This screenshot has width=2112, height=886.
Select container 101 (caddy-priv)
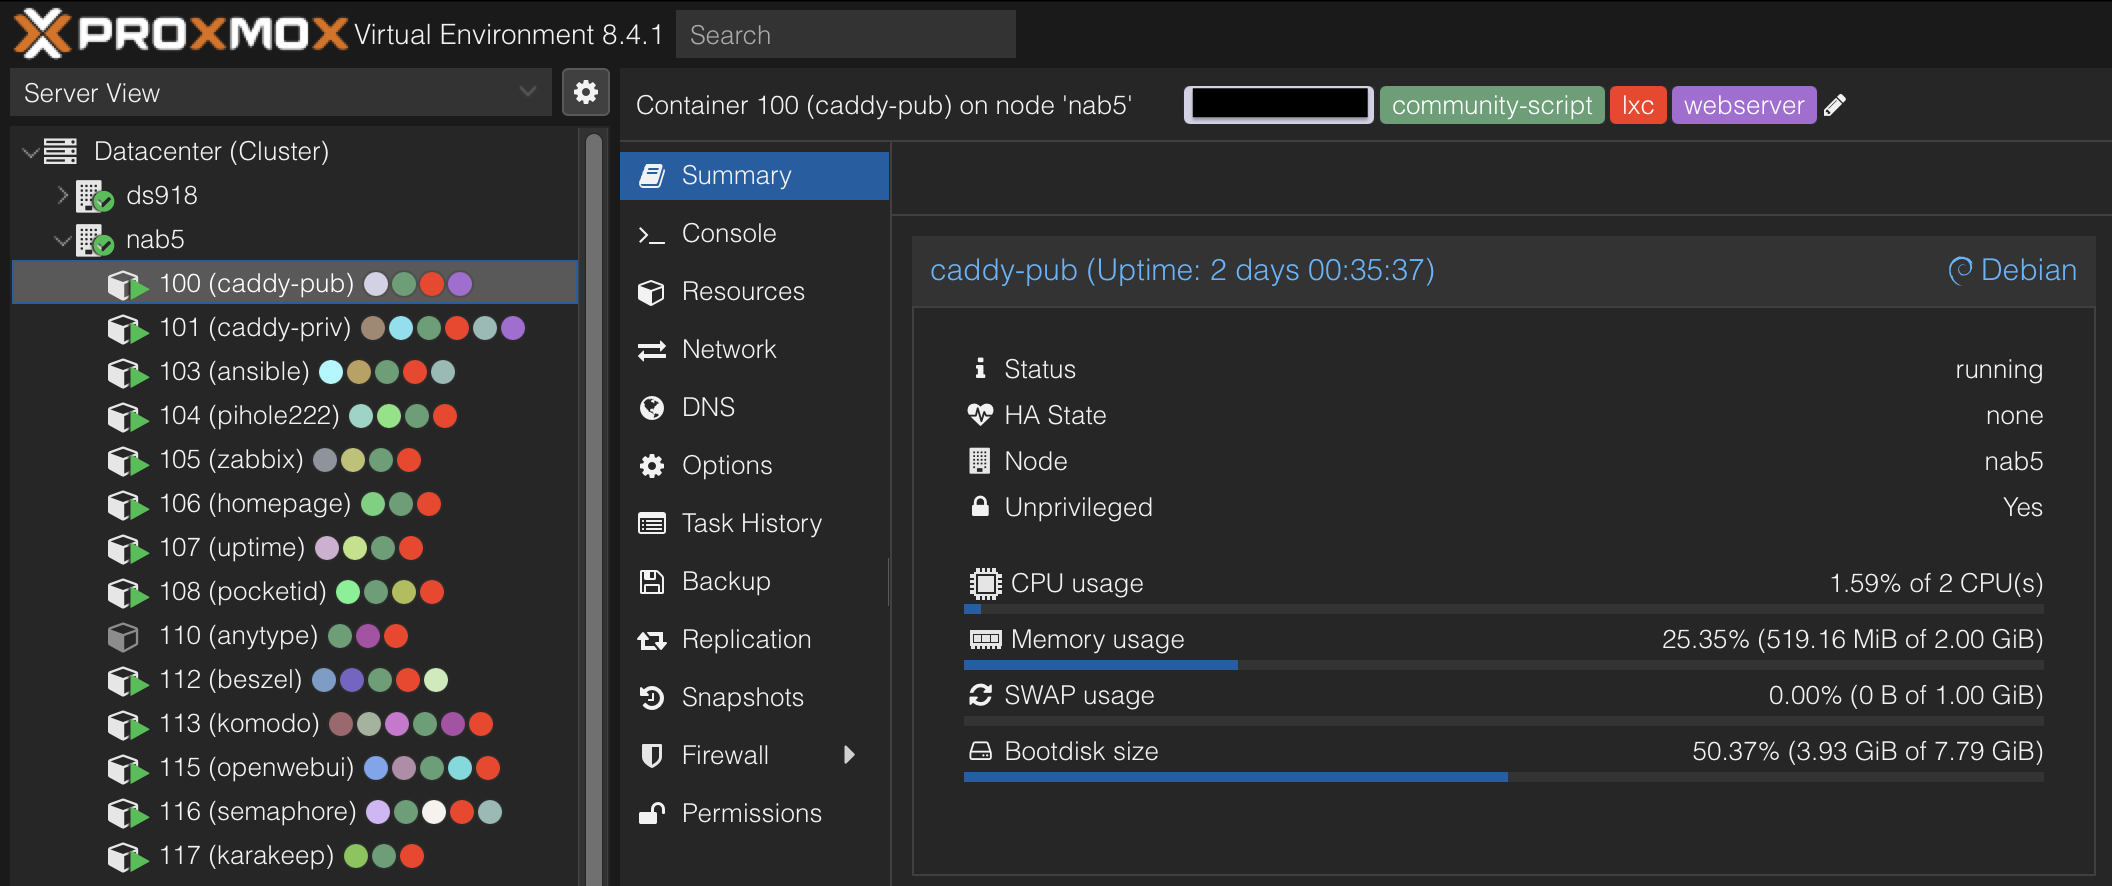point(295,328)
